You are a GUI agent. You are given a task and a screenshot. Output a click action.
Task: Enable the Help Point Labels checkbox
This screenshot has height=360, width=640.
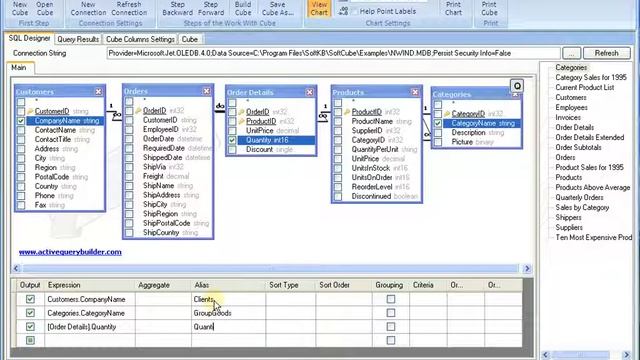[x=354, y=11]
